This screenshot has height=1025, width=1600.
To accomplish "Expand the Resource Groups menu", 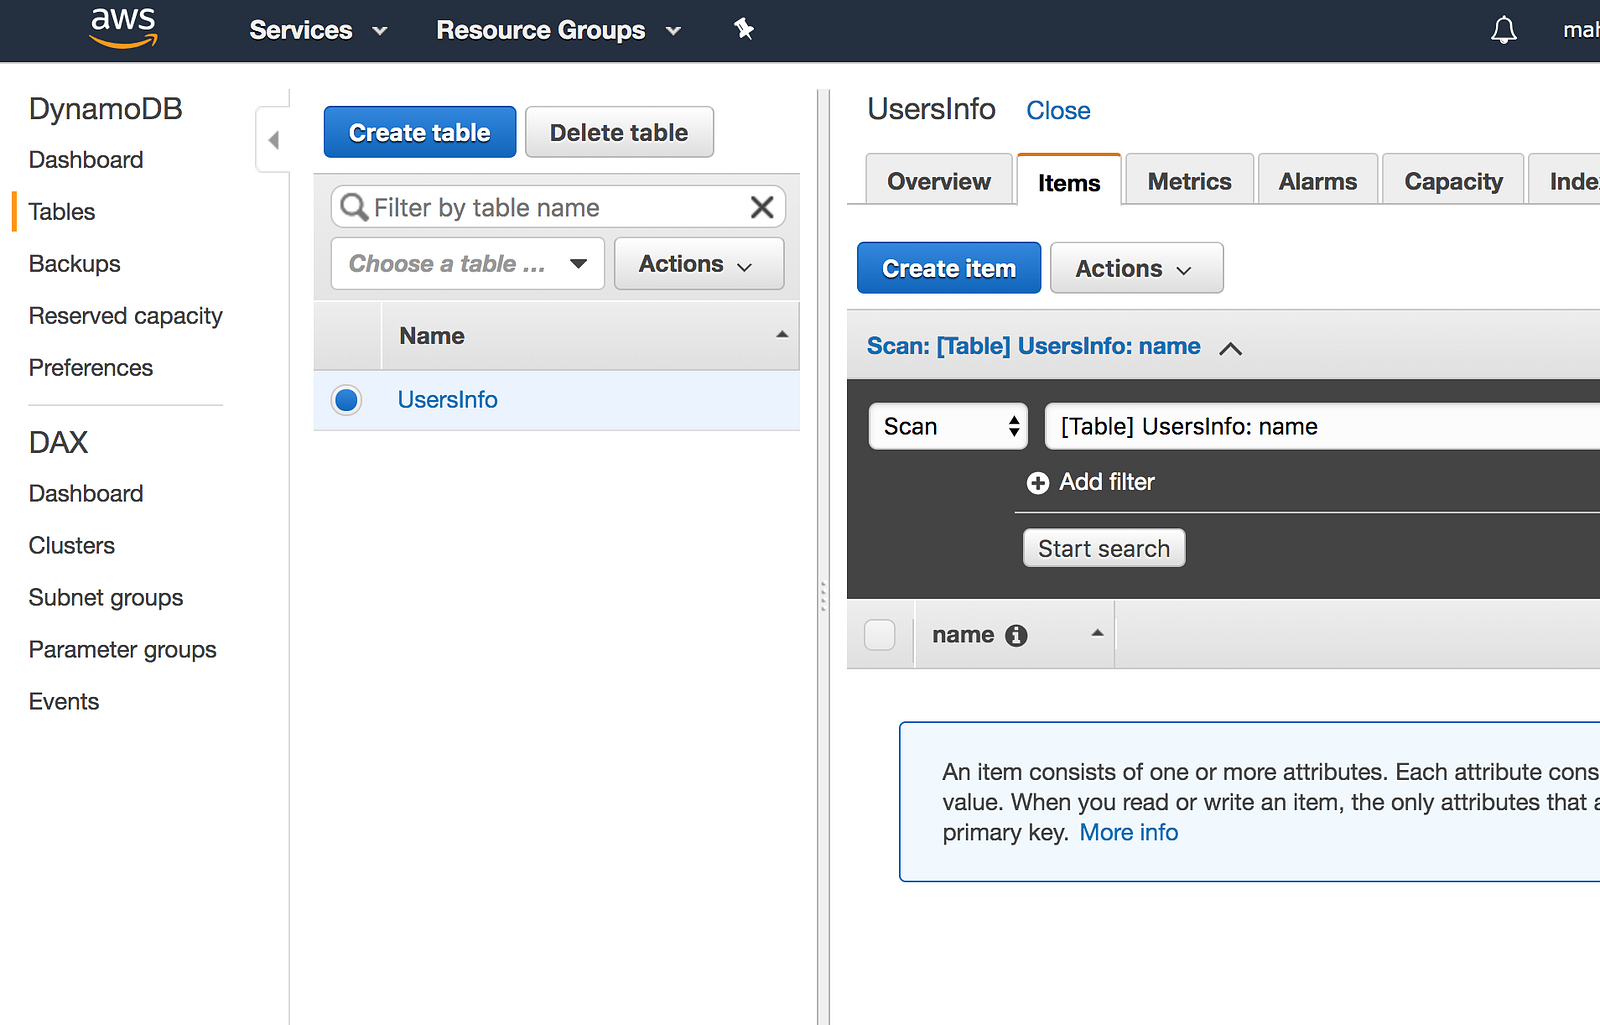I will (559, 30).
